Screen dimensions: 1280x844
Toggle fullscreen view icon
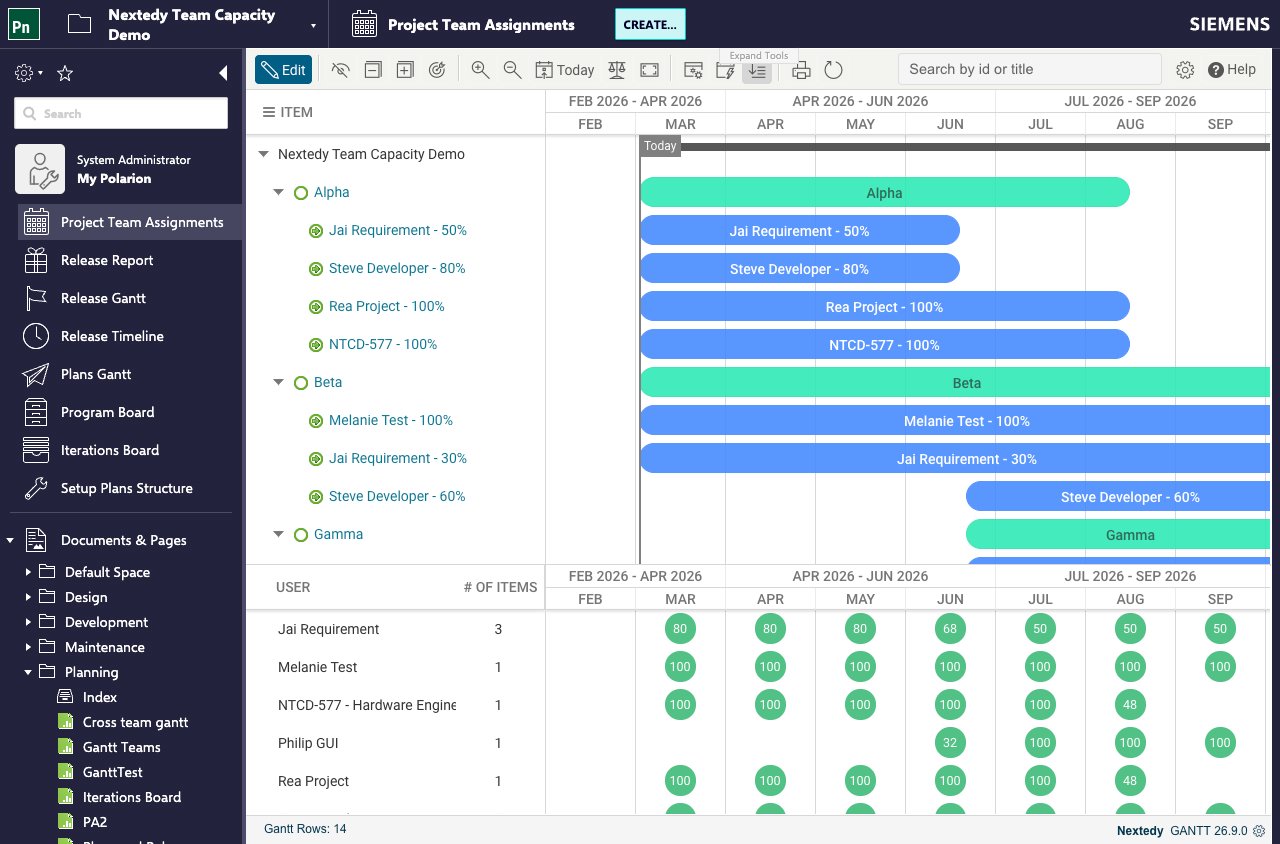(x=649, y=70)
